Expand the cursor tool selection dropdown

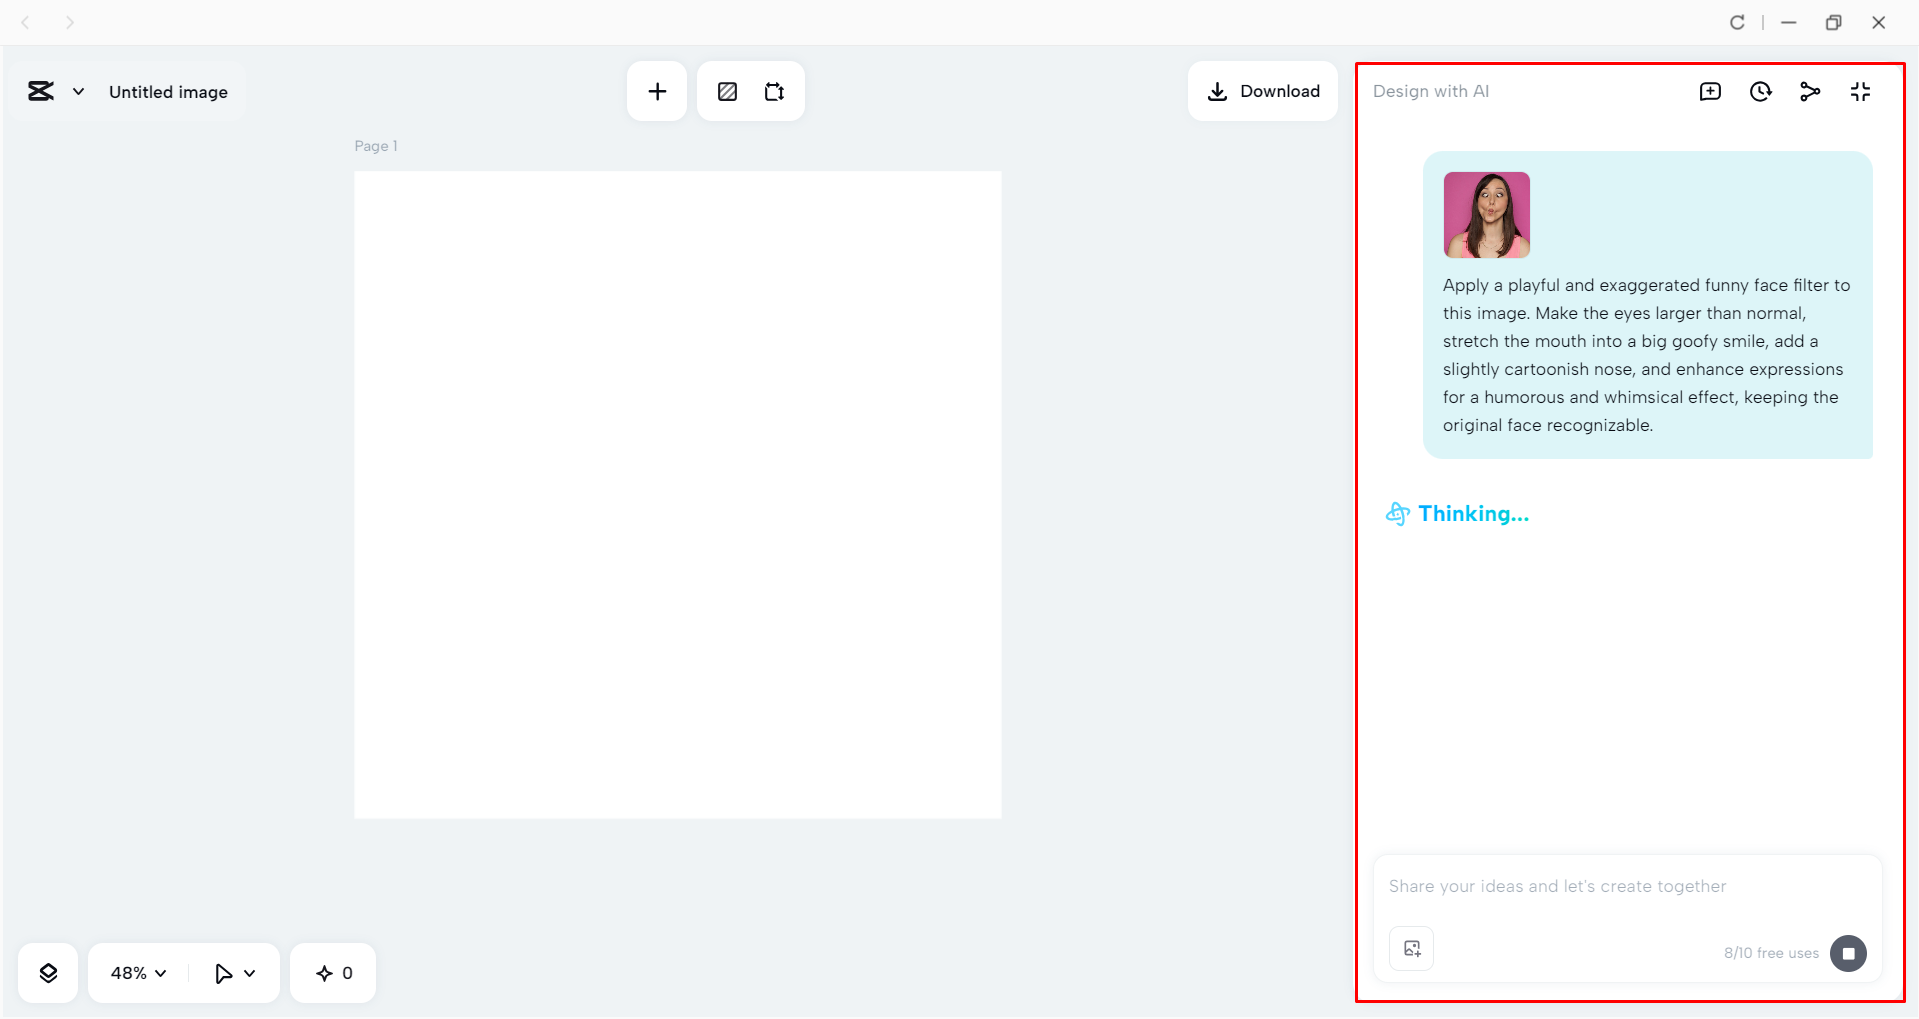[233, 972]
